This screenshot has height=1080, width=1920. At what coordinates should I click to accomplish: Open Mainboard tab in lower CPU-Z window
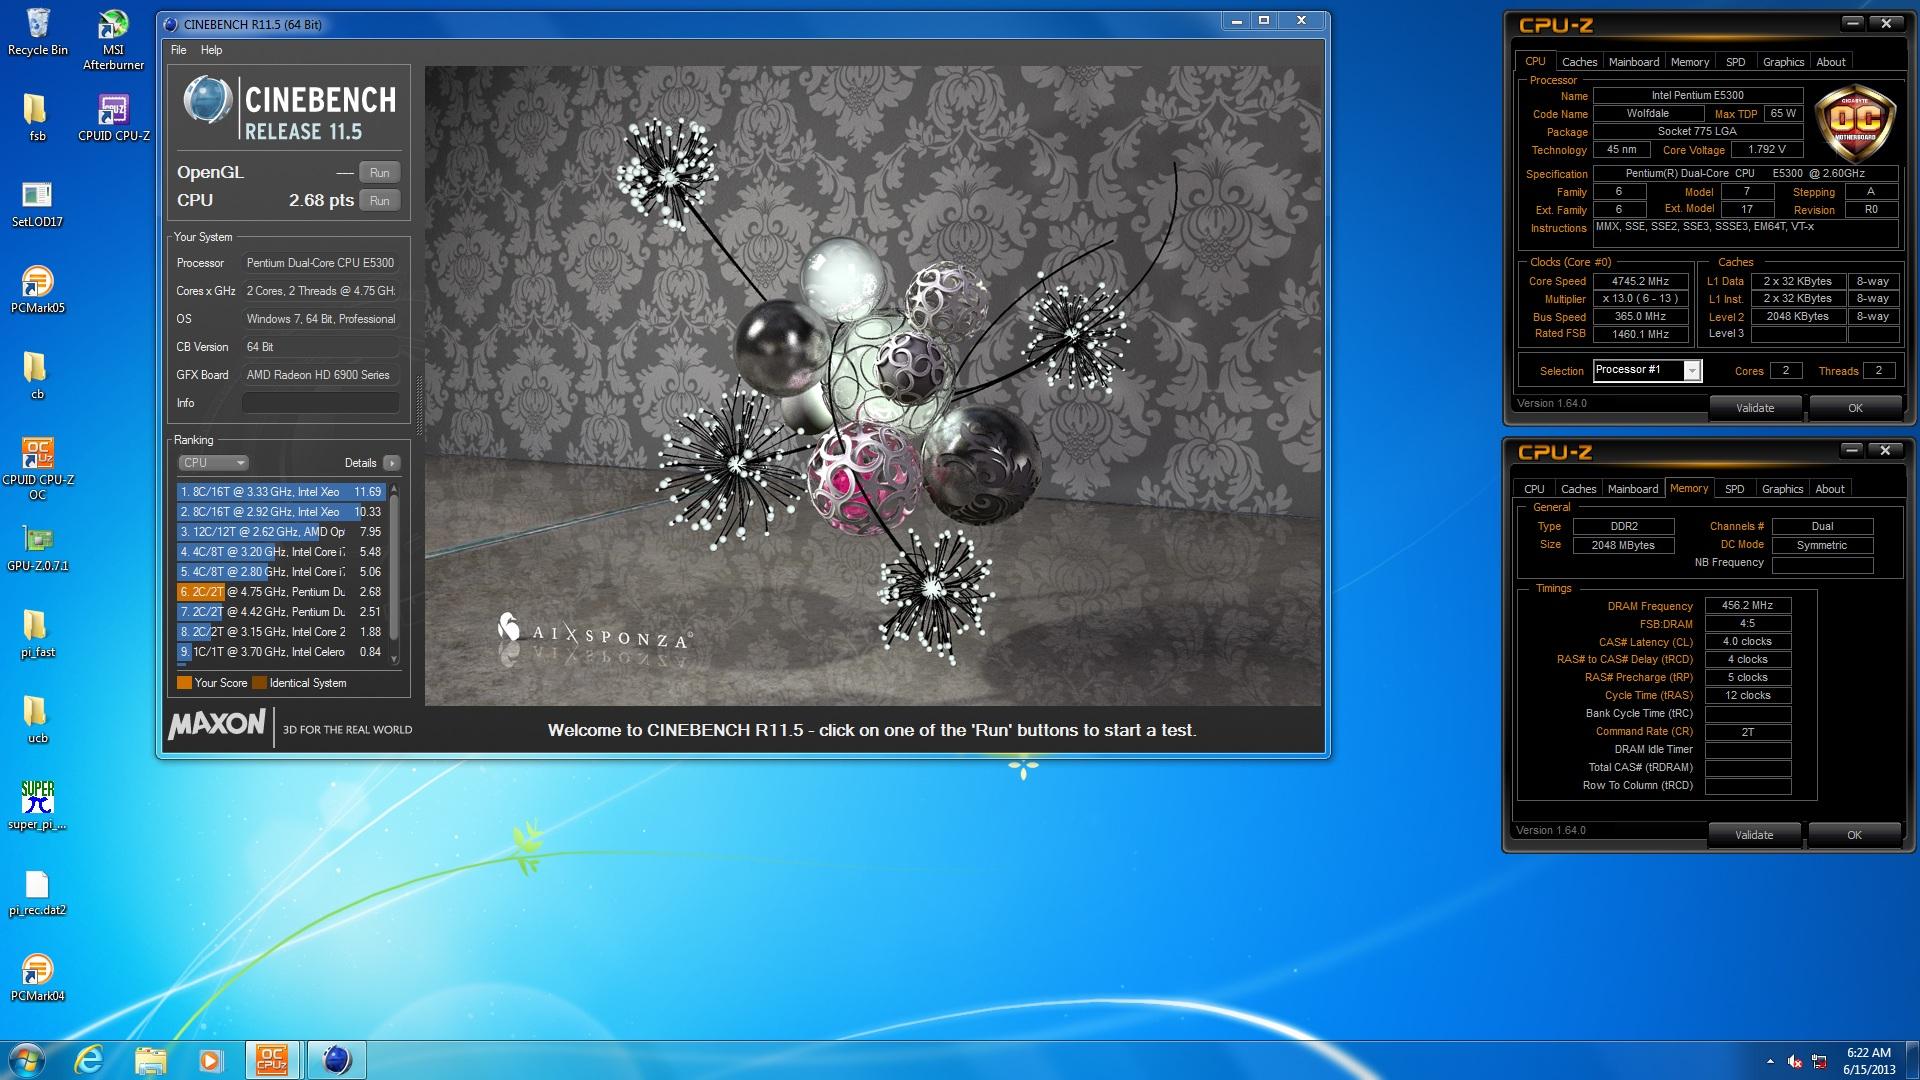[x=1633, y=489]
